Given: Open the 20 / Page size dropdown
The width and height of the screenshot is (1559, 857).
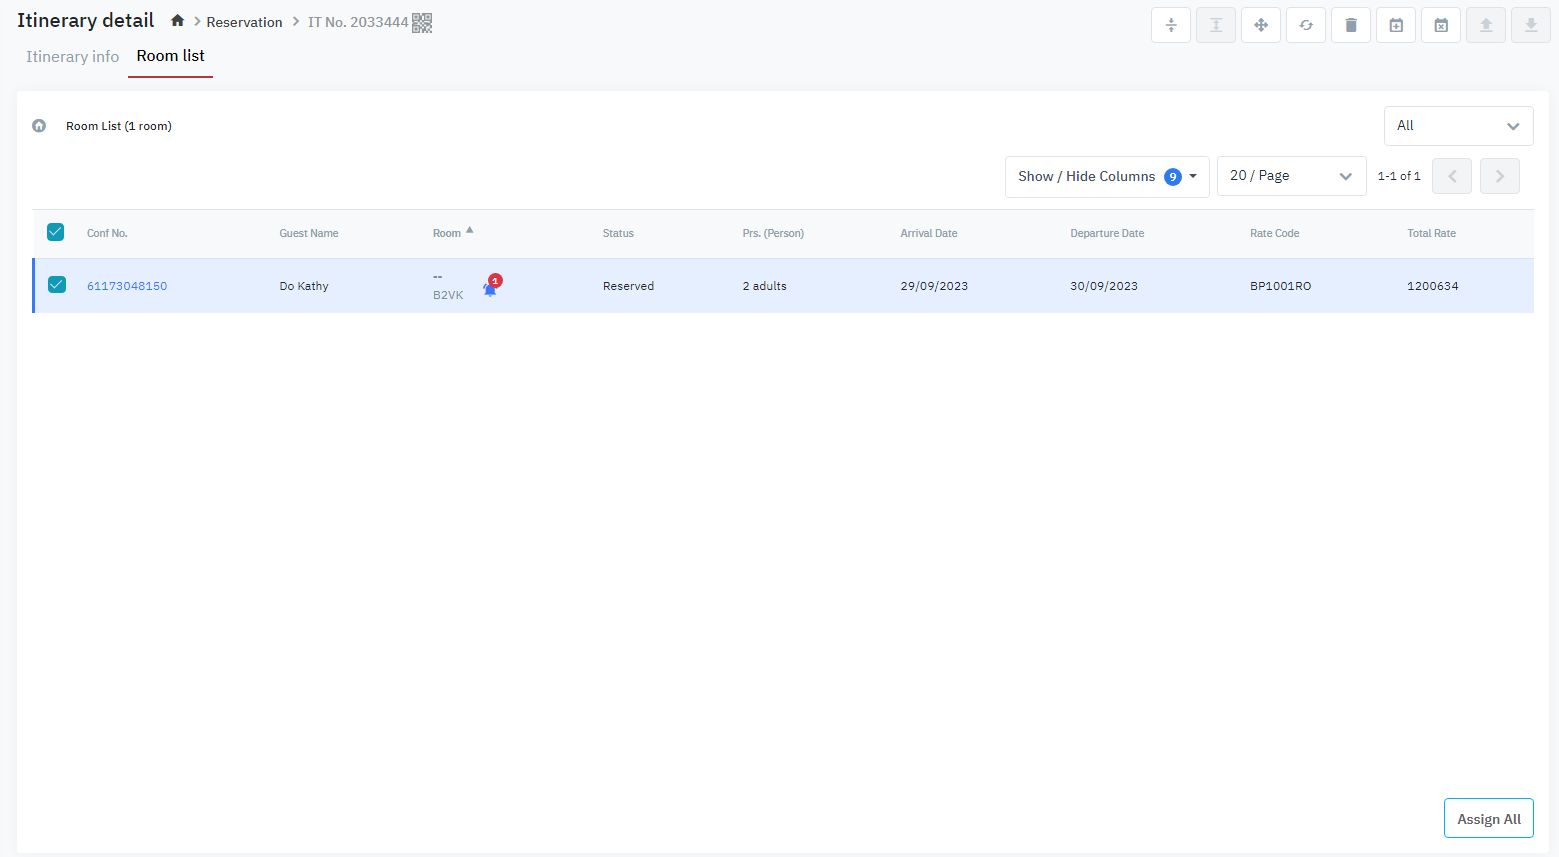Looking at the screenshot, I should [1291, 176].
